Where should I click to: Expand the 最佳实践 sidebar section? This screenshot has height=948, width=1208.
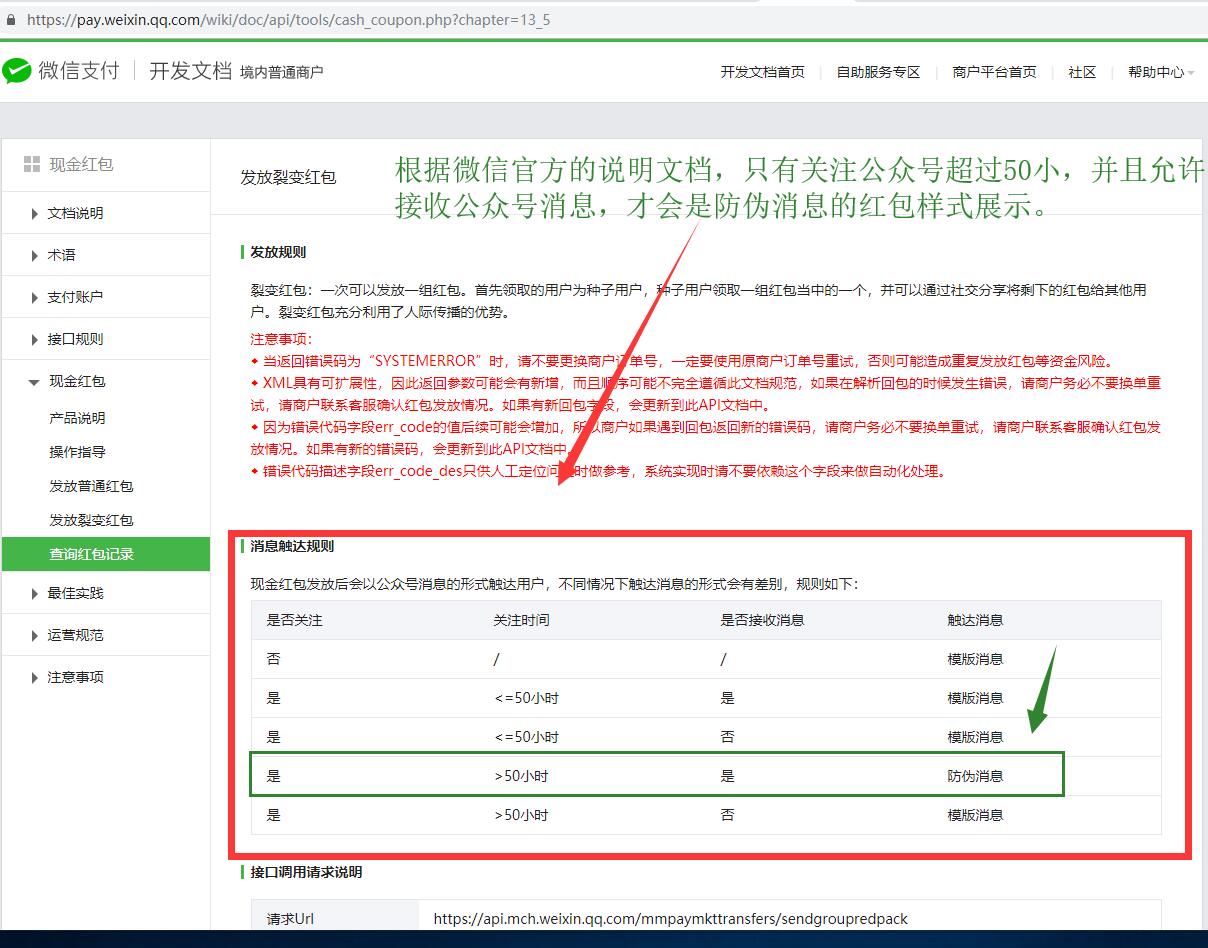click(75, 593)
